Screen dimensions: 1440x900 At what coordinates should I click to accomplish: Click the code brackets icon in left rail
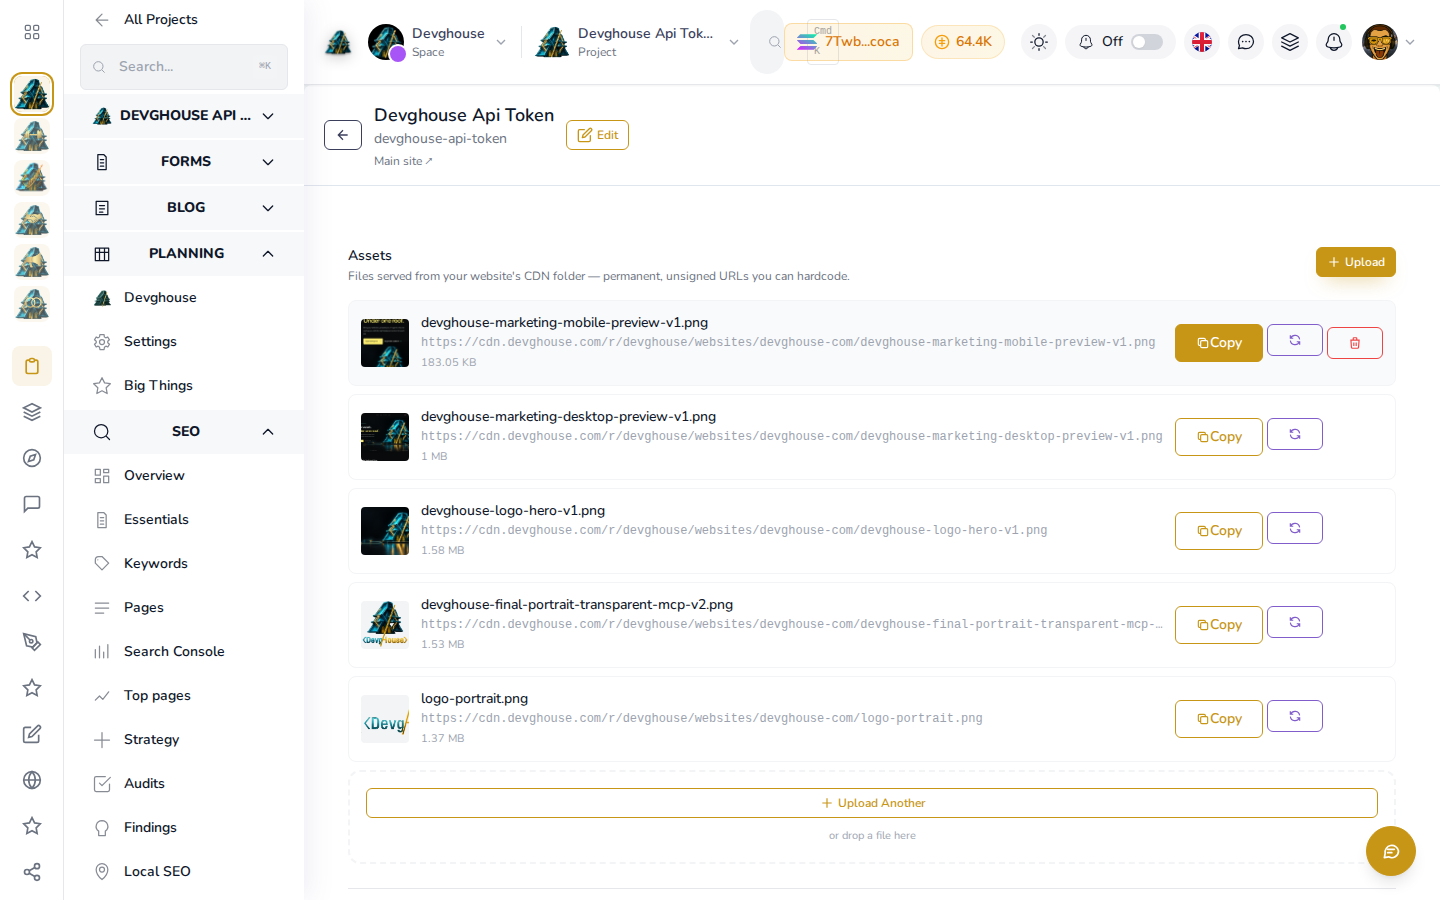[32, 596]
